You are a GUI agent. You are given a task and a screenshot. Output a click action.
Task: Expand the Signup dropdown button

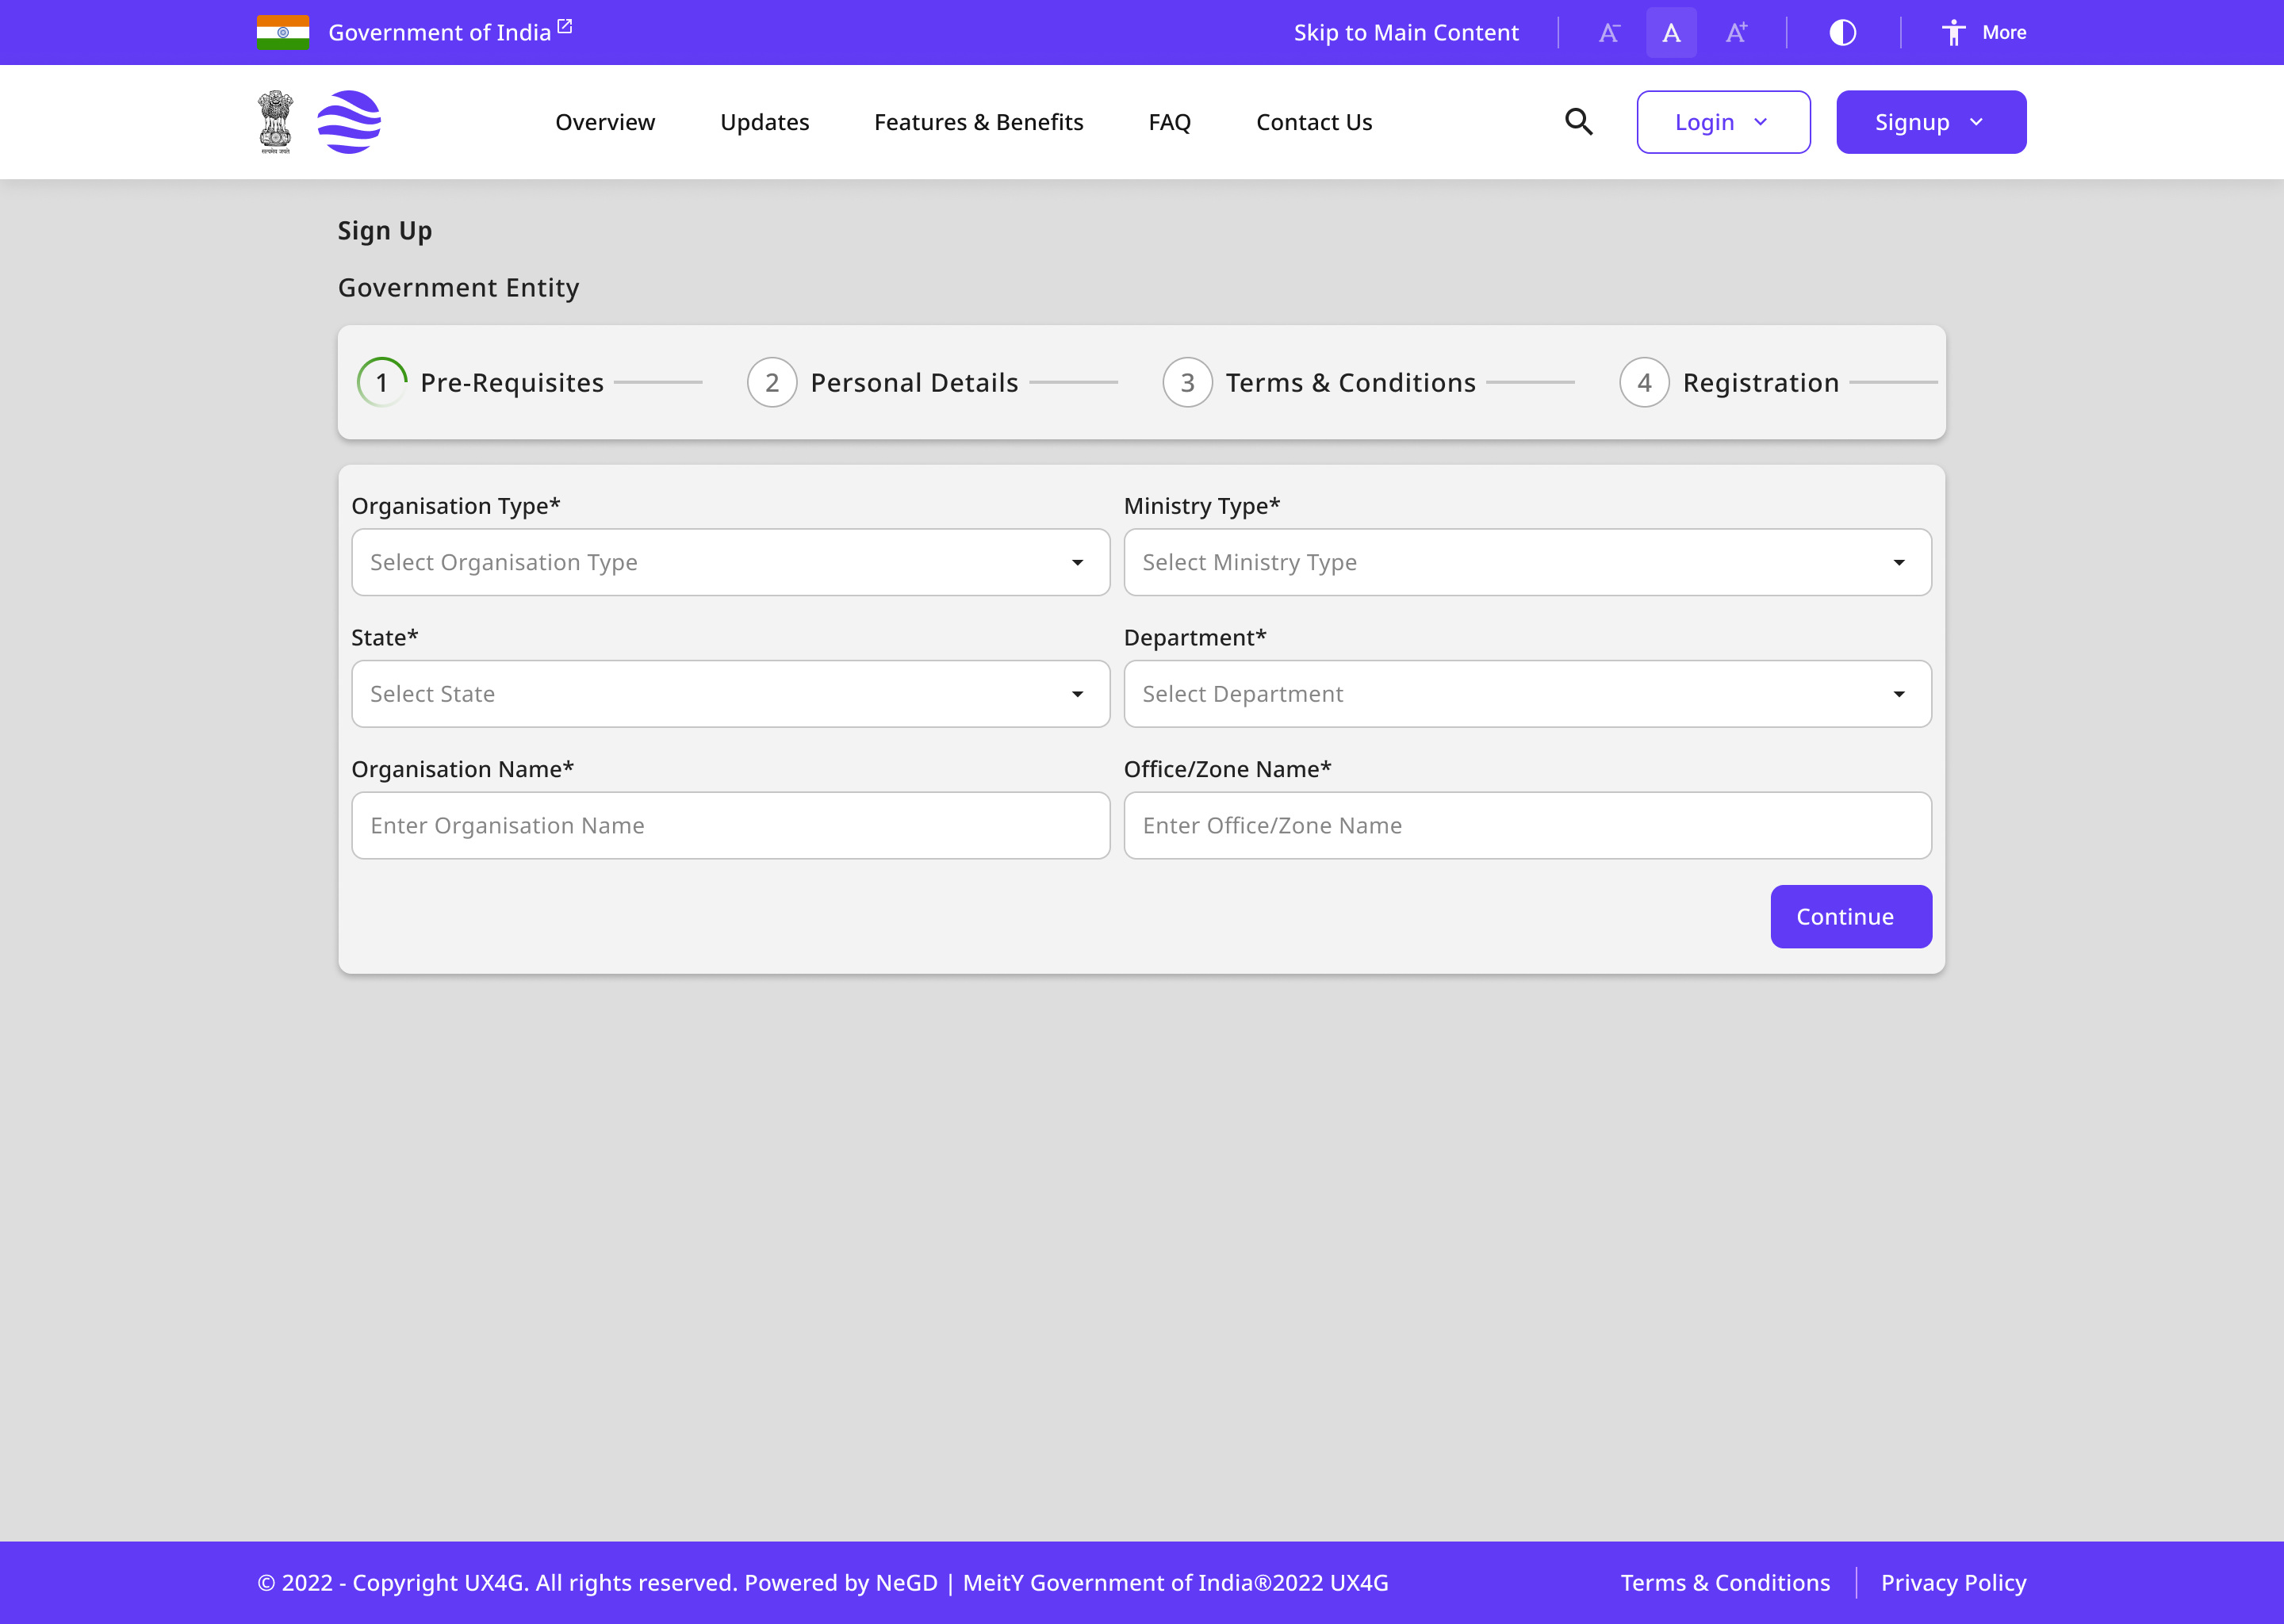click(1931, 122)
